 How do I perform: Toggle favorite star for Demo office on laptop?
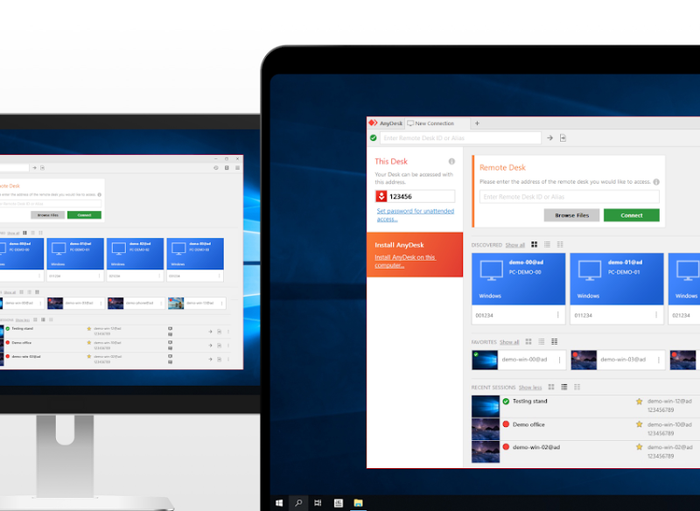(x=639, y=424)
